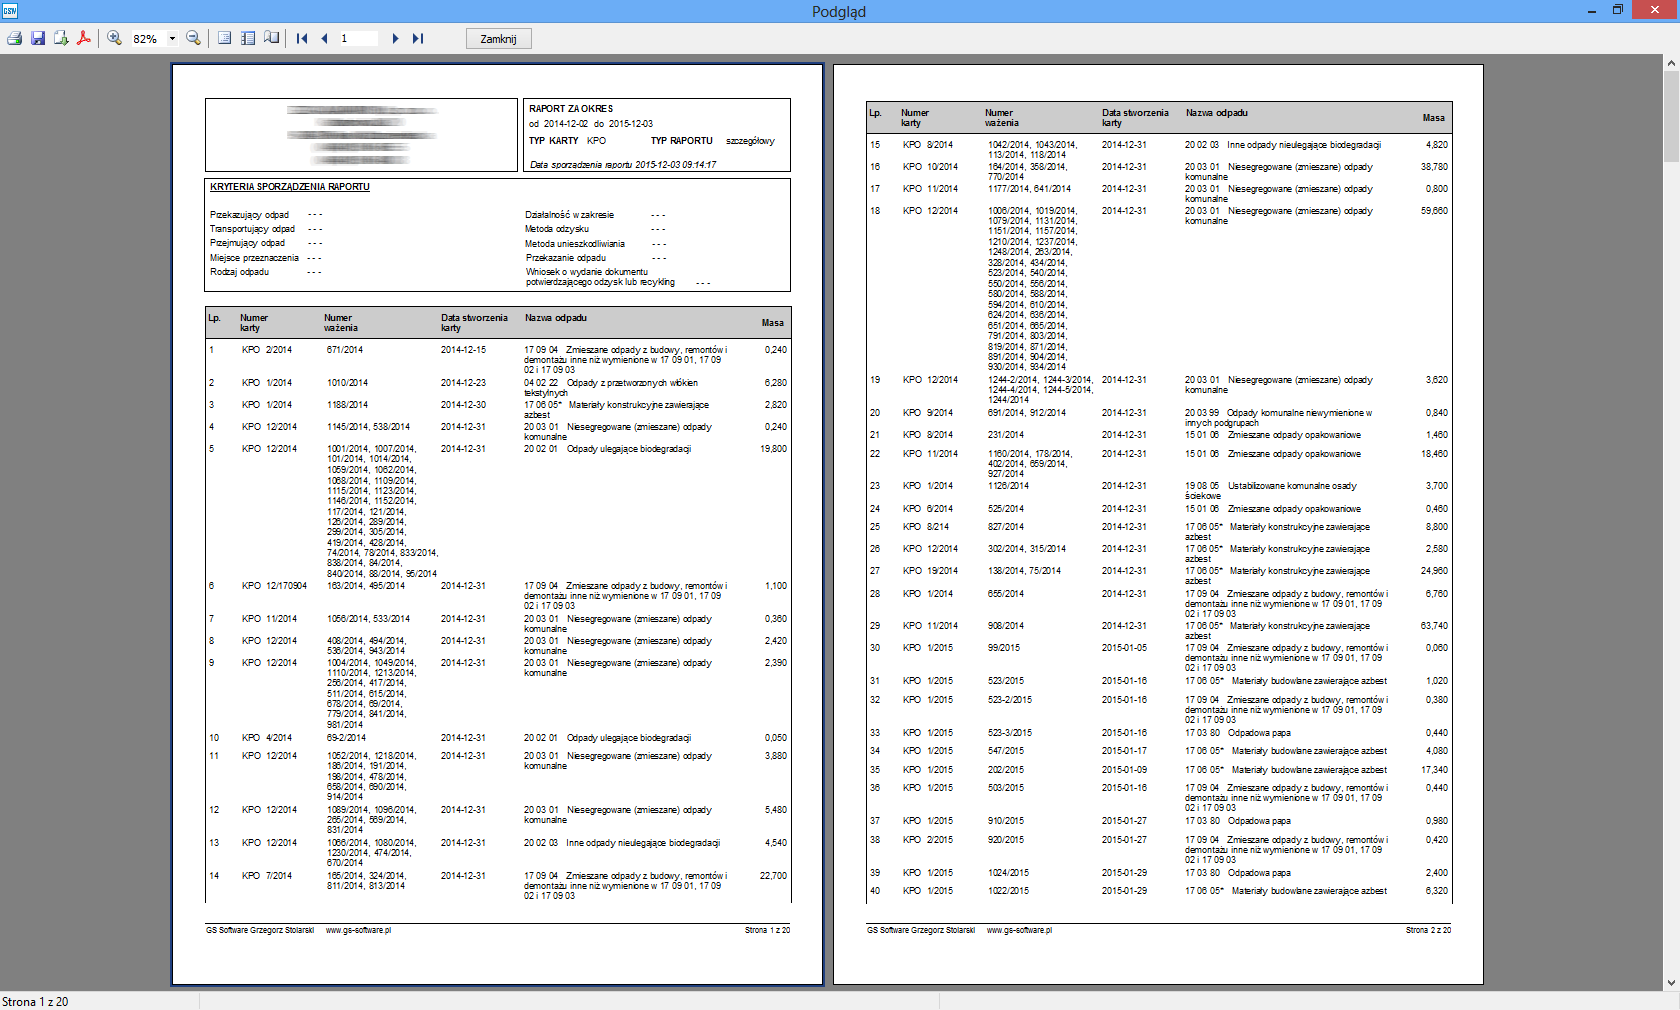Advance to the next page
Image resolution: width=1680 pixels, height=1010 pixels.
pos(395,38)
